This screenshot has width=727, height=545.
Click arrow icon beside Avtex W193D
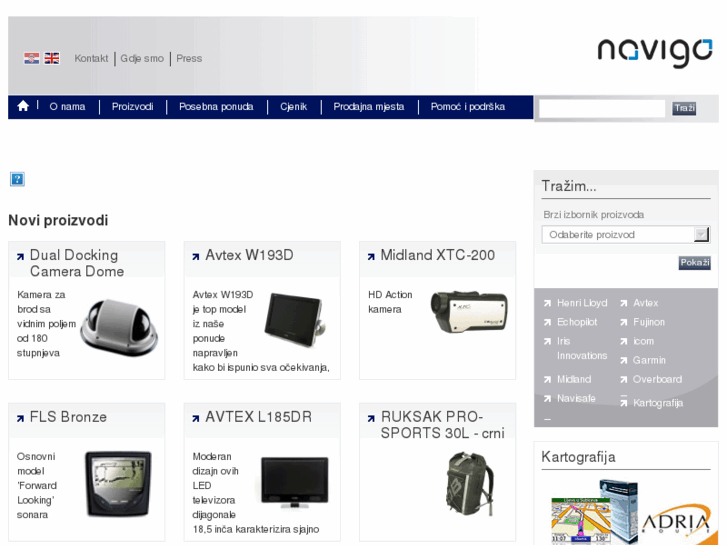[x=196, y=256]
